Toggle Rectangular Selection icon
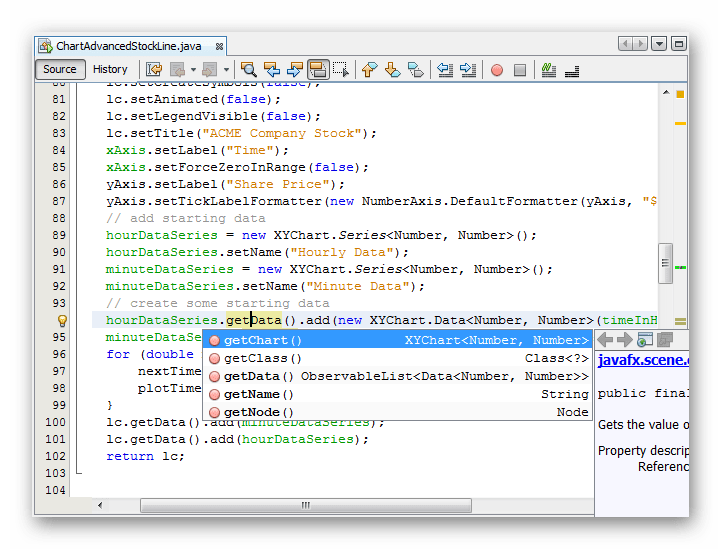Image resolution: width=721 pixels, height=549 pixels. click(x=341, y=70)
